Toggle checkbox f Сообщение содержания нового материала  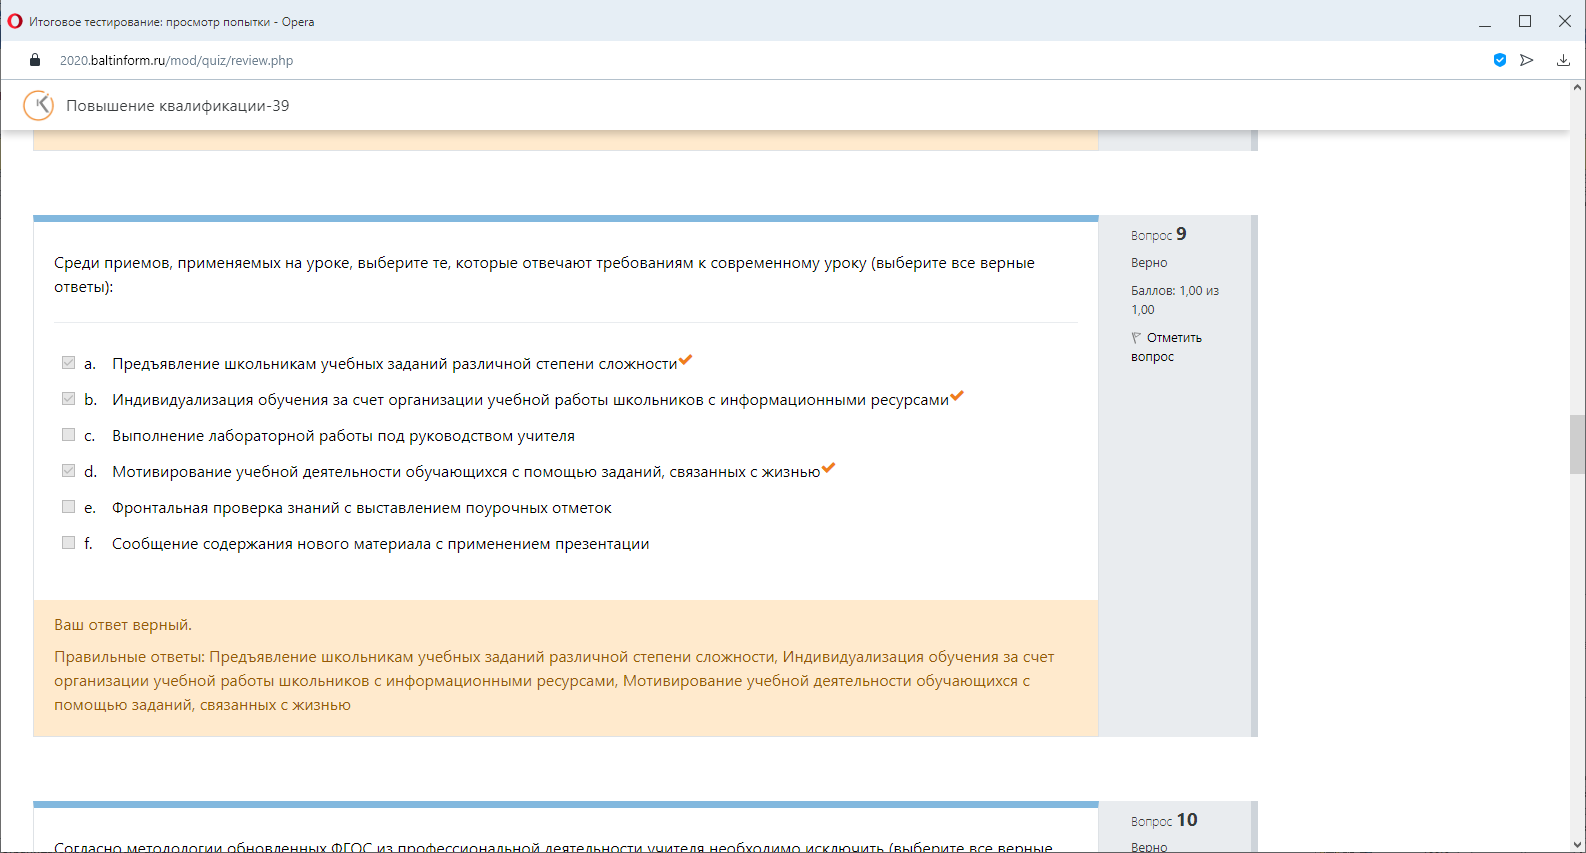pyautogui.click(x=68, y=543)
